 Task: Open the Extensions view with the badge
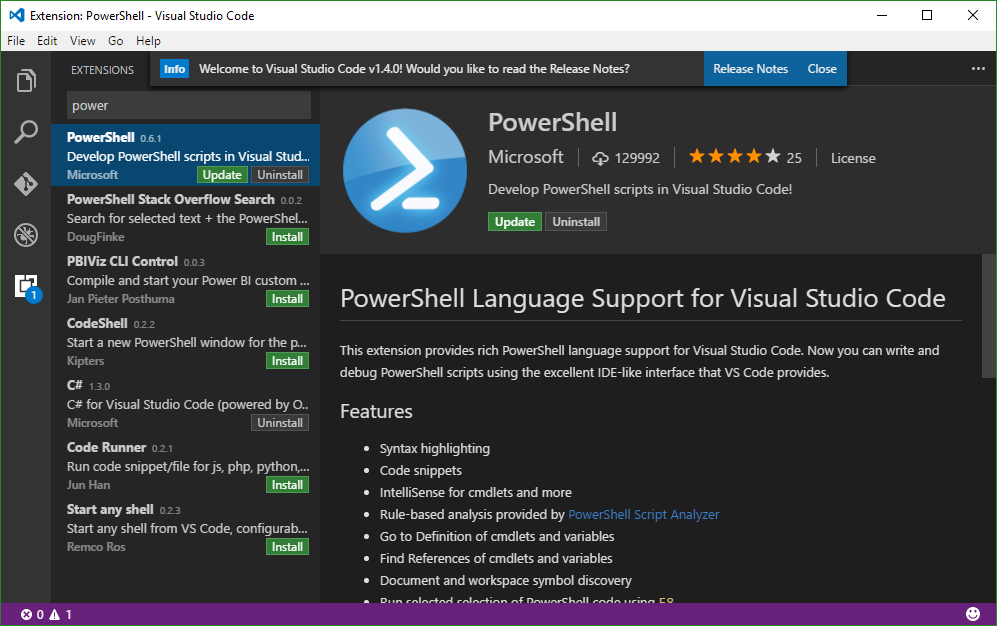click(26, 287)
